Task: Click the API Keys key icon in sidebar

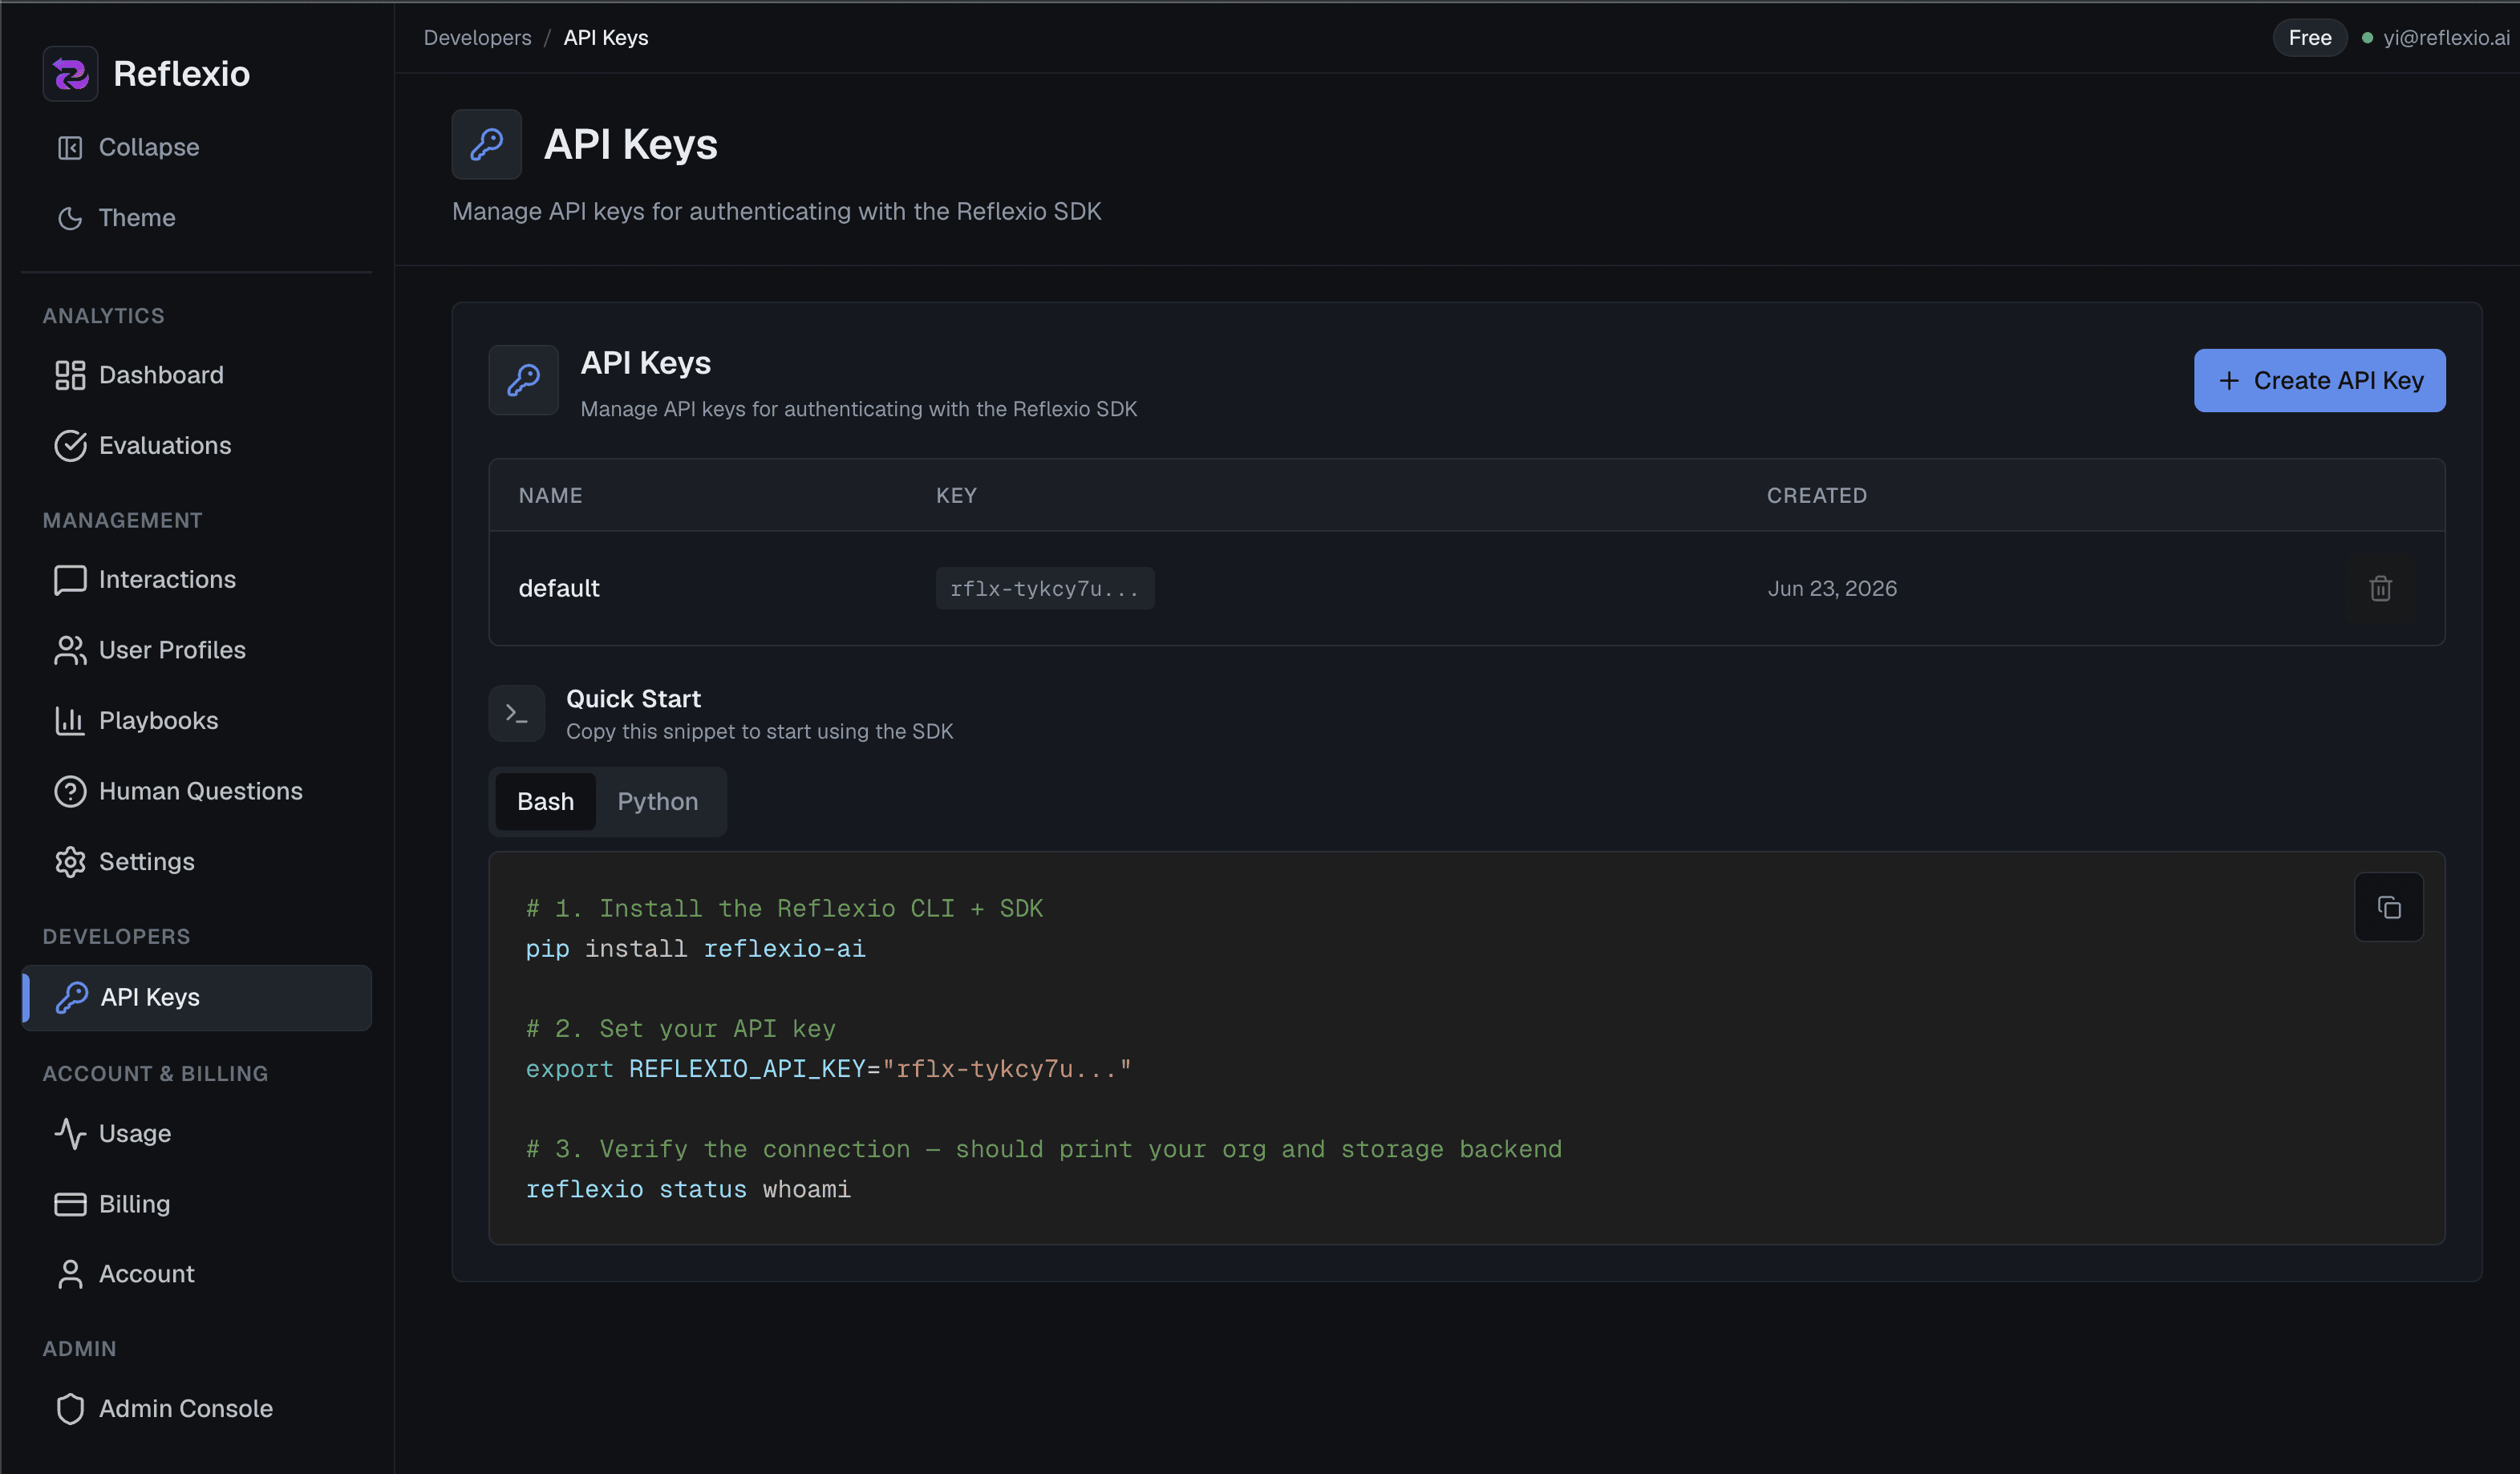Action: pos(72,997)
